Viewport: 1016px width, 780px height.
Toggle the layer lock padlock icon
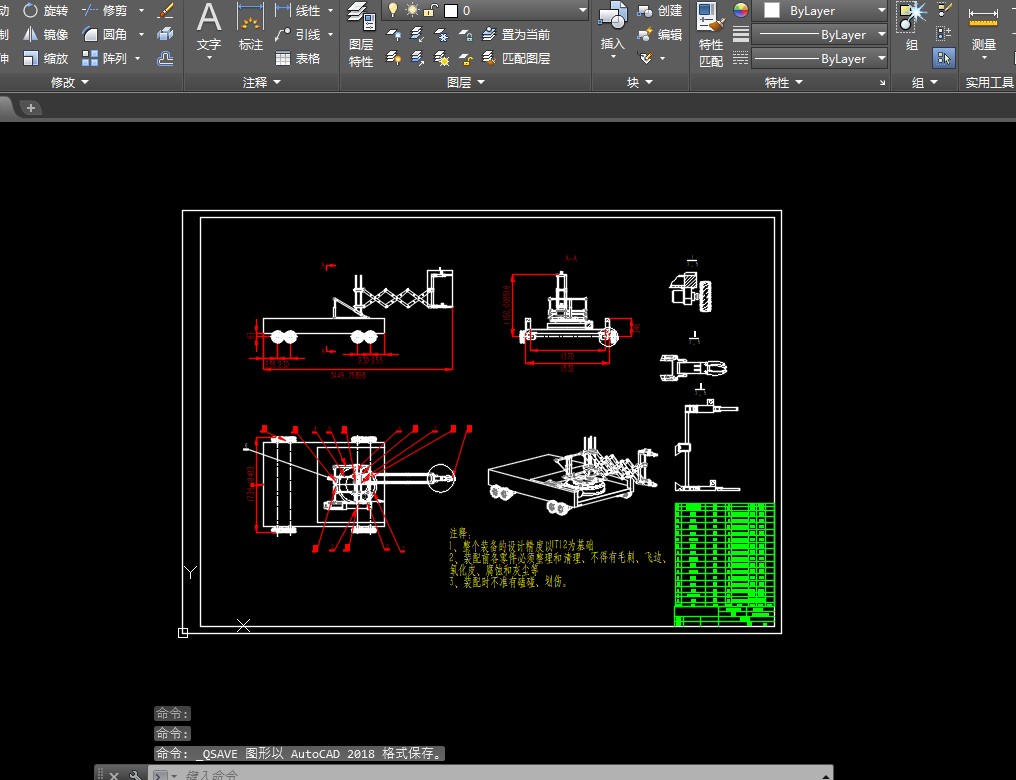point(430,10)
